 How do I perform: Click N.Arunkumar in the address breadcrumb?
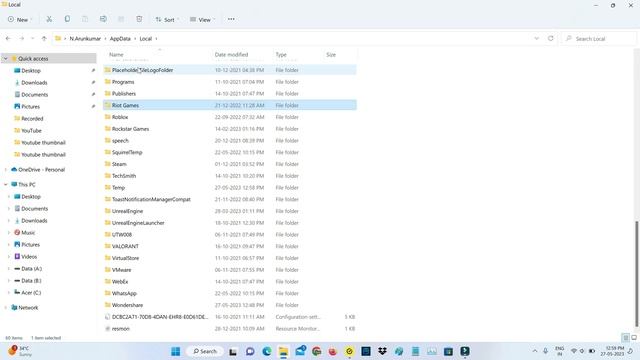tap(85, 38)
